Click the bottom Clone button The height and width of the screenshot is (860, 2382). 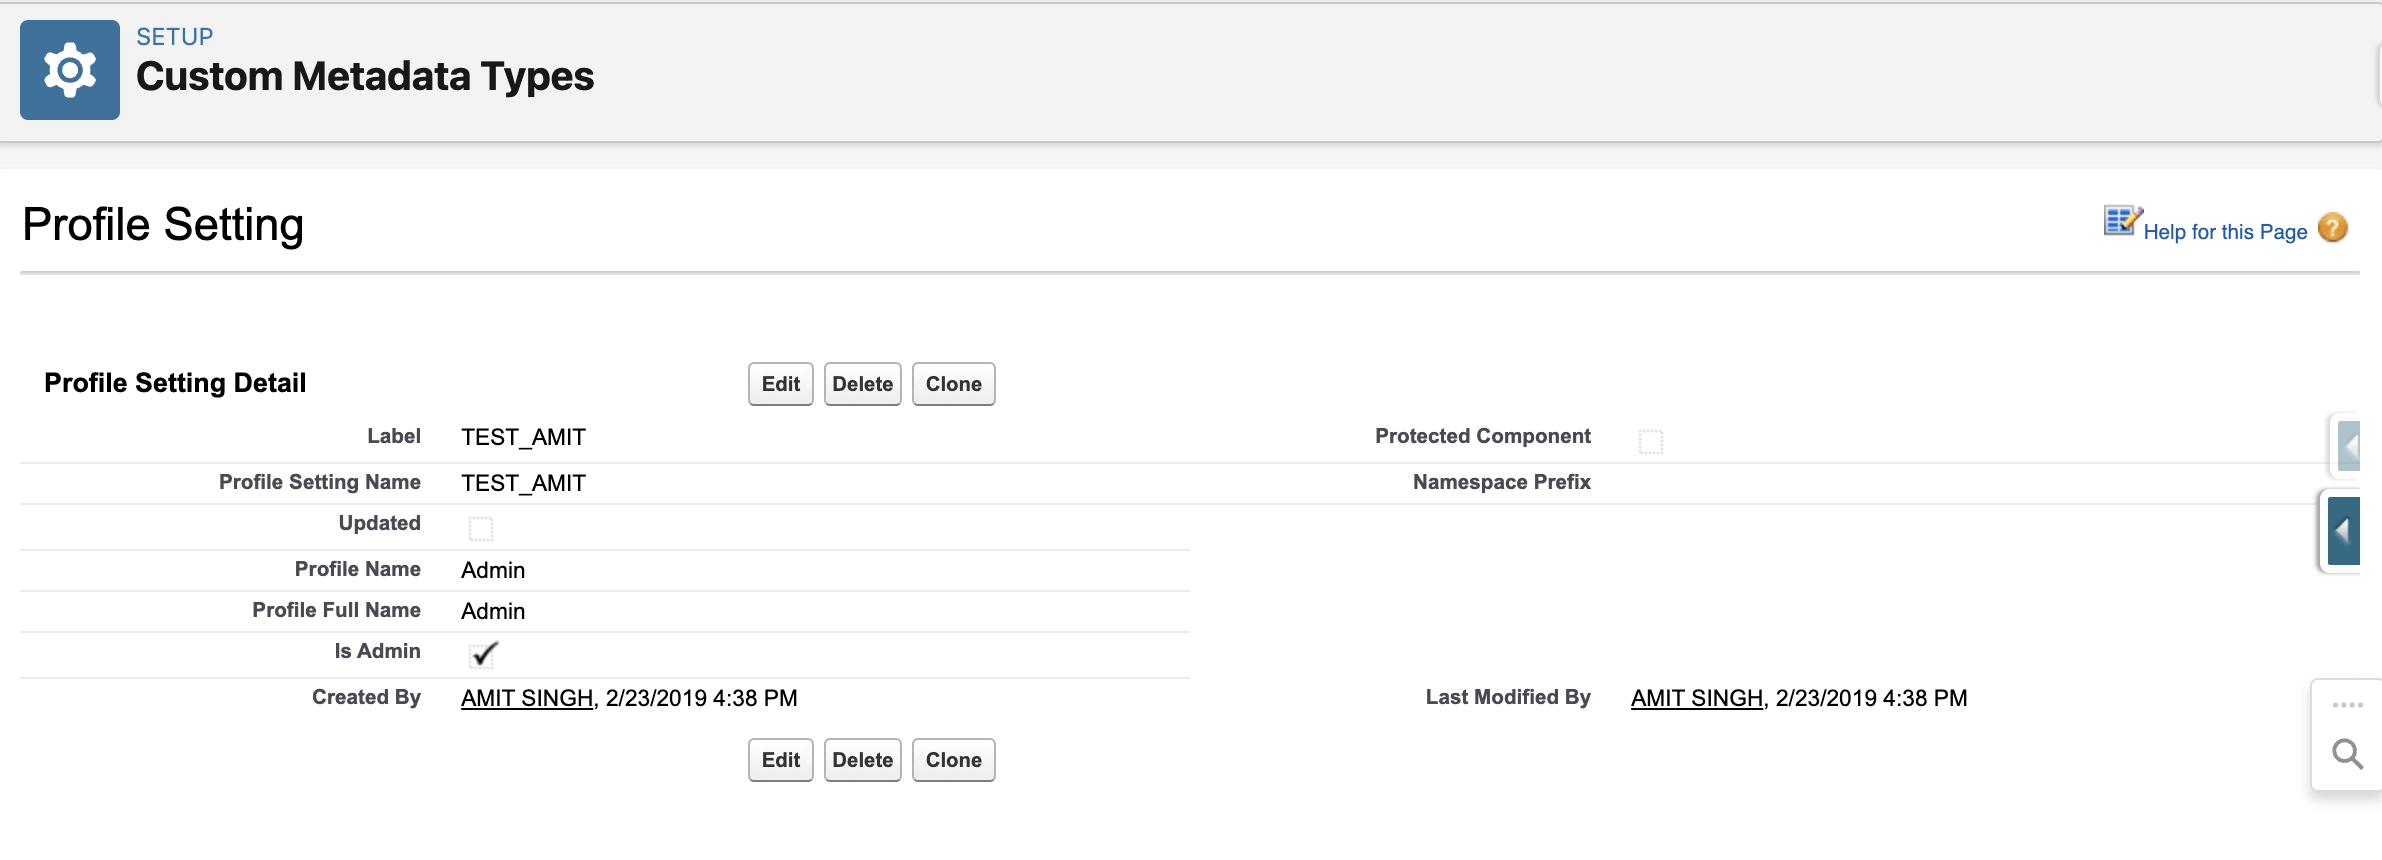click(x=953, y=760)
